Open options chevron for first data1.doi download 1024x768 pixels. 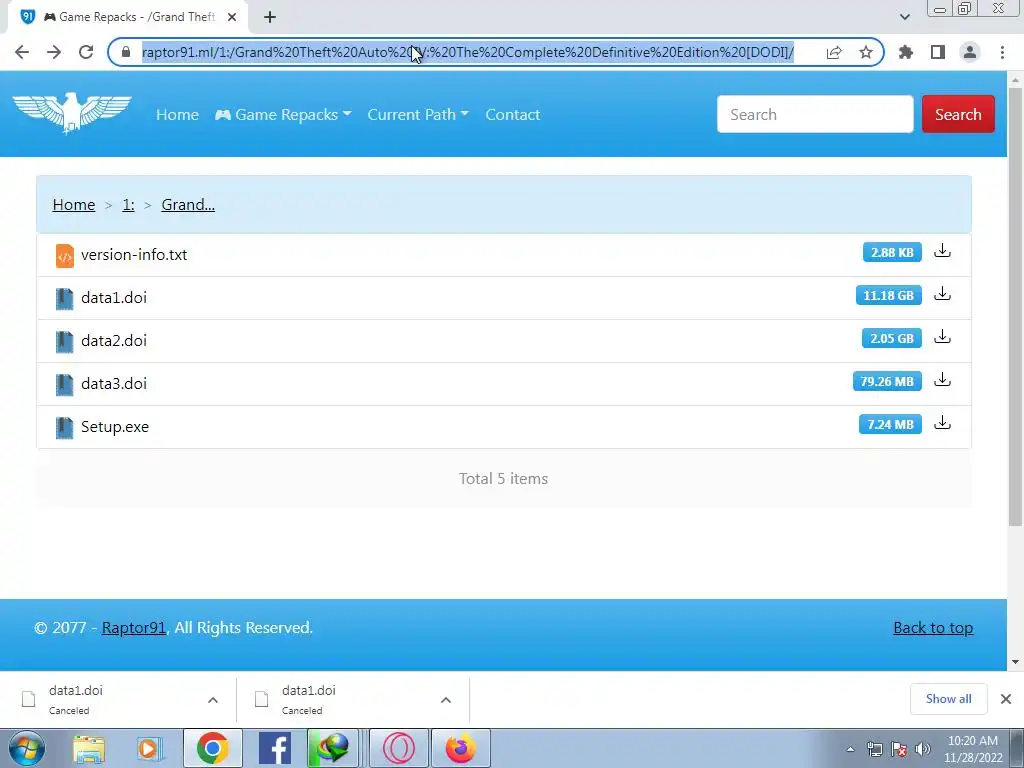click(213, 699)
